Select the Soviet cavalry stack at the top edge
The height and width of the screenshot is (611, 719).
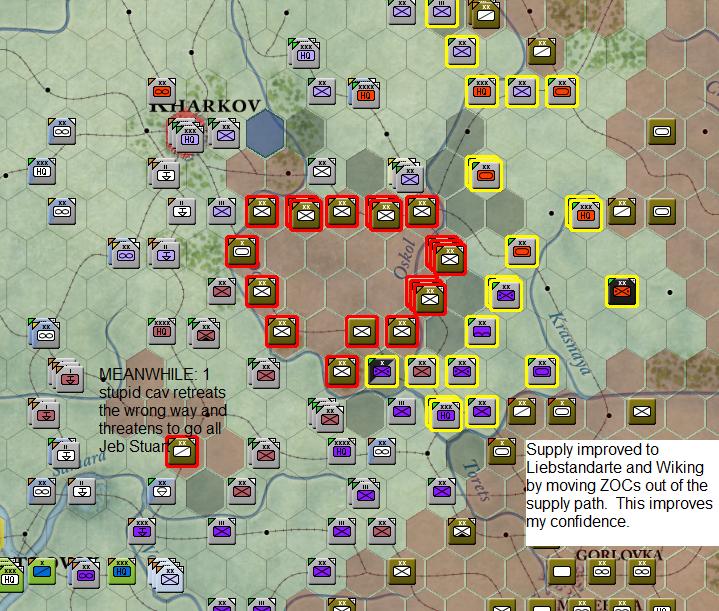485,13
